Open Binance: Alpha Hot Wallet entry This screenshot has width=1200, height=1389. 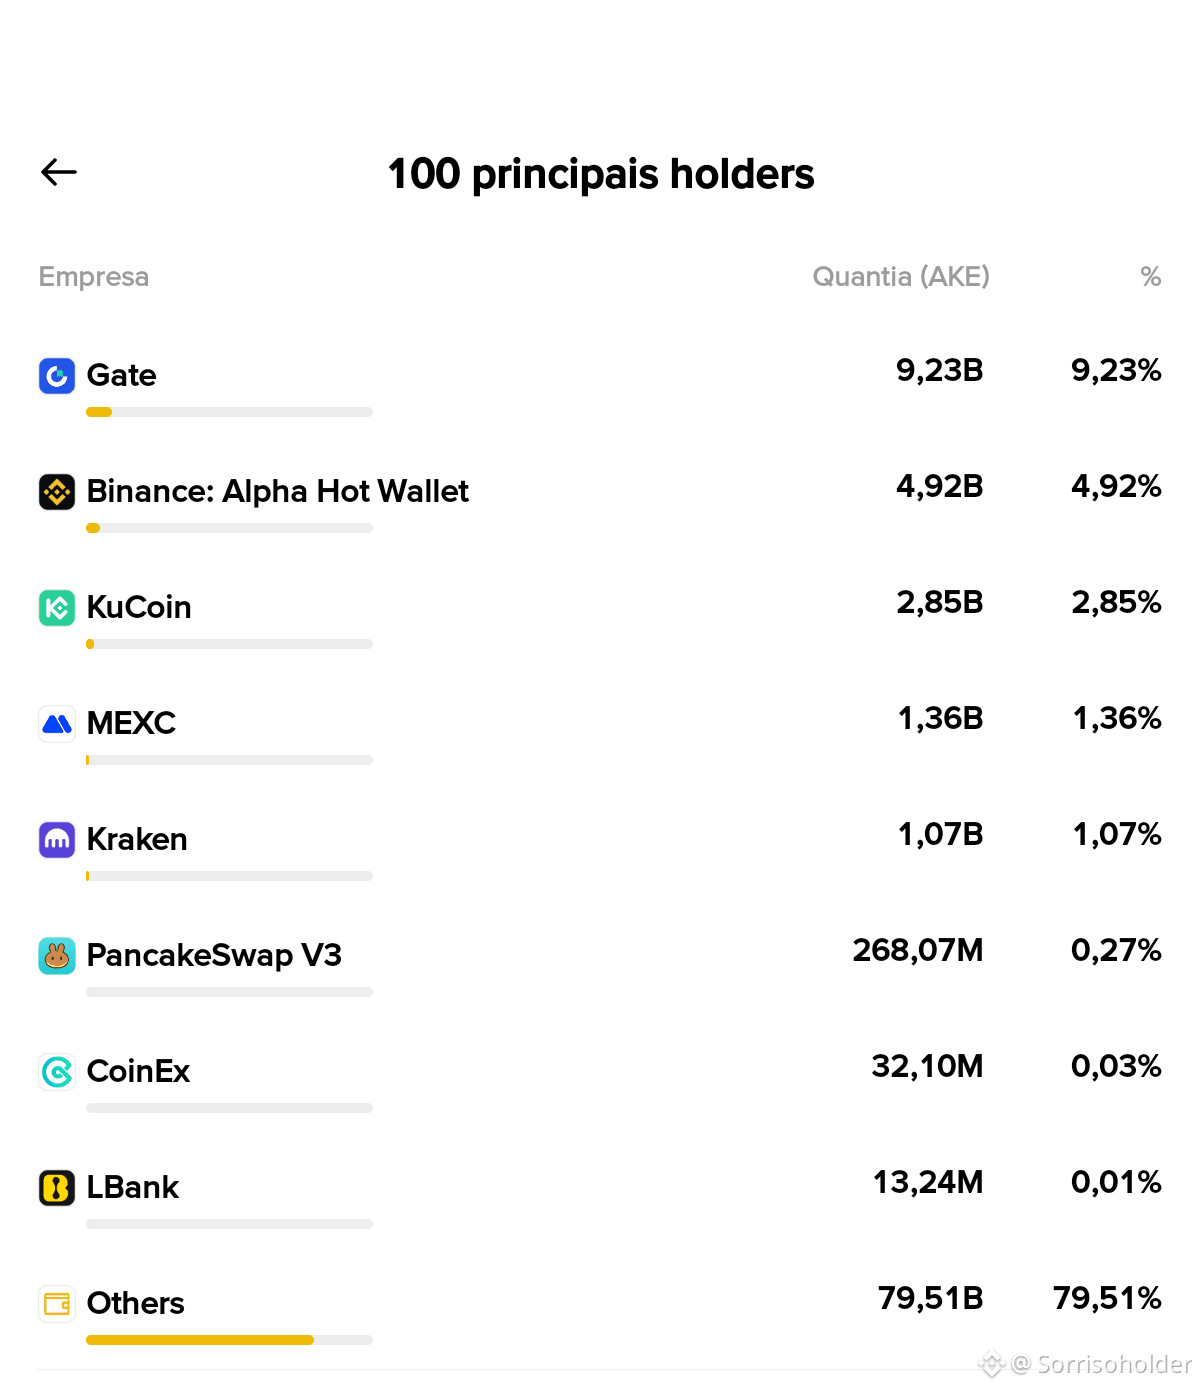(x=600, y=502)
